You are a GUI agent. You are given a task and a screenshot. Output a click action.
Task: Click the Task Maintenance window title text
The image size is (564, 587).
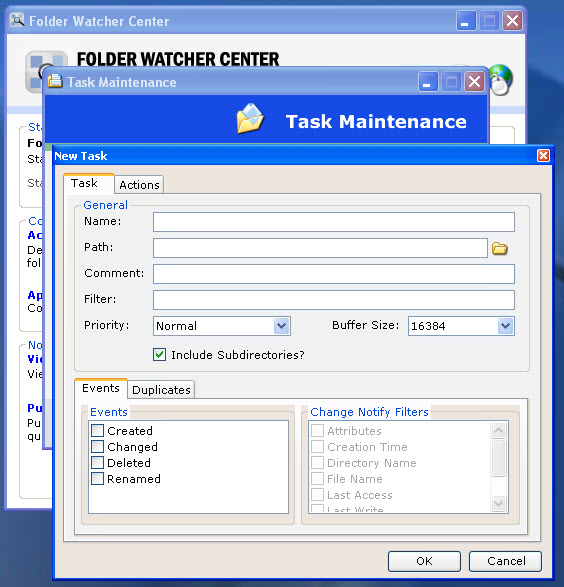pyautogui.click(x=122, y=82)
